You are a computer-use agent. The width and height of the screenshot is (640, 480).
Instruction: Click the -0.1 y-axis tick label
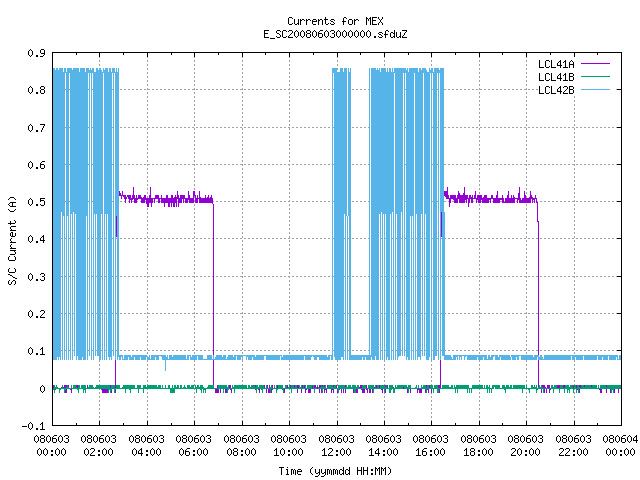click(x=33, y=427)
